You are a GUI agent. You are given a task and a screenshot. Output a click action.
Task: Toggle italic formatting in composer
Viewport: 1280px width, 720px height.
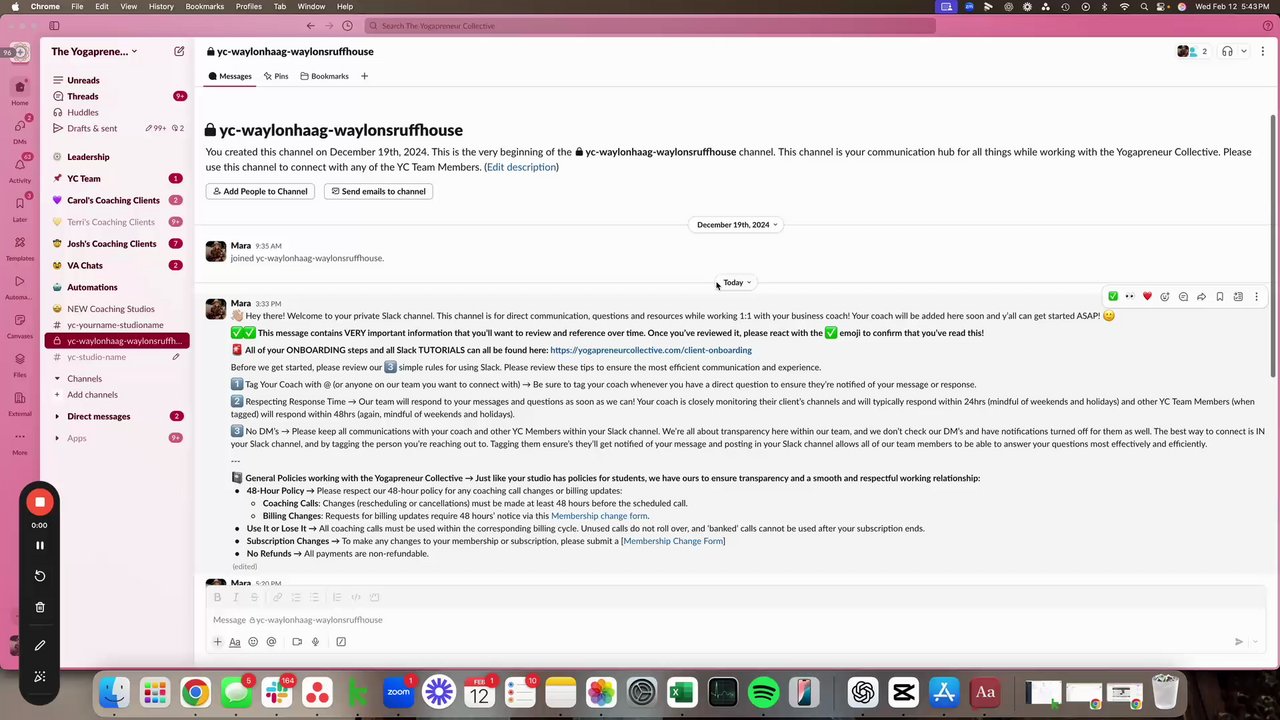tap(236, 597)
